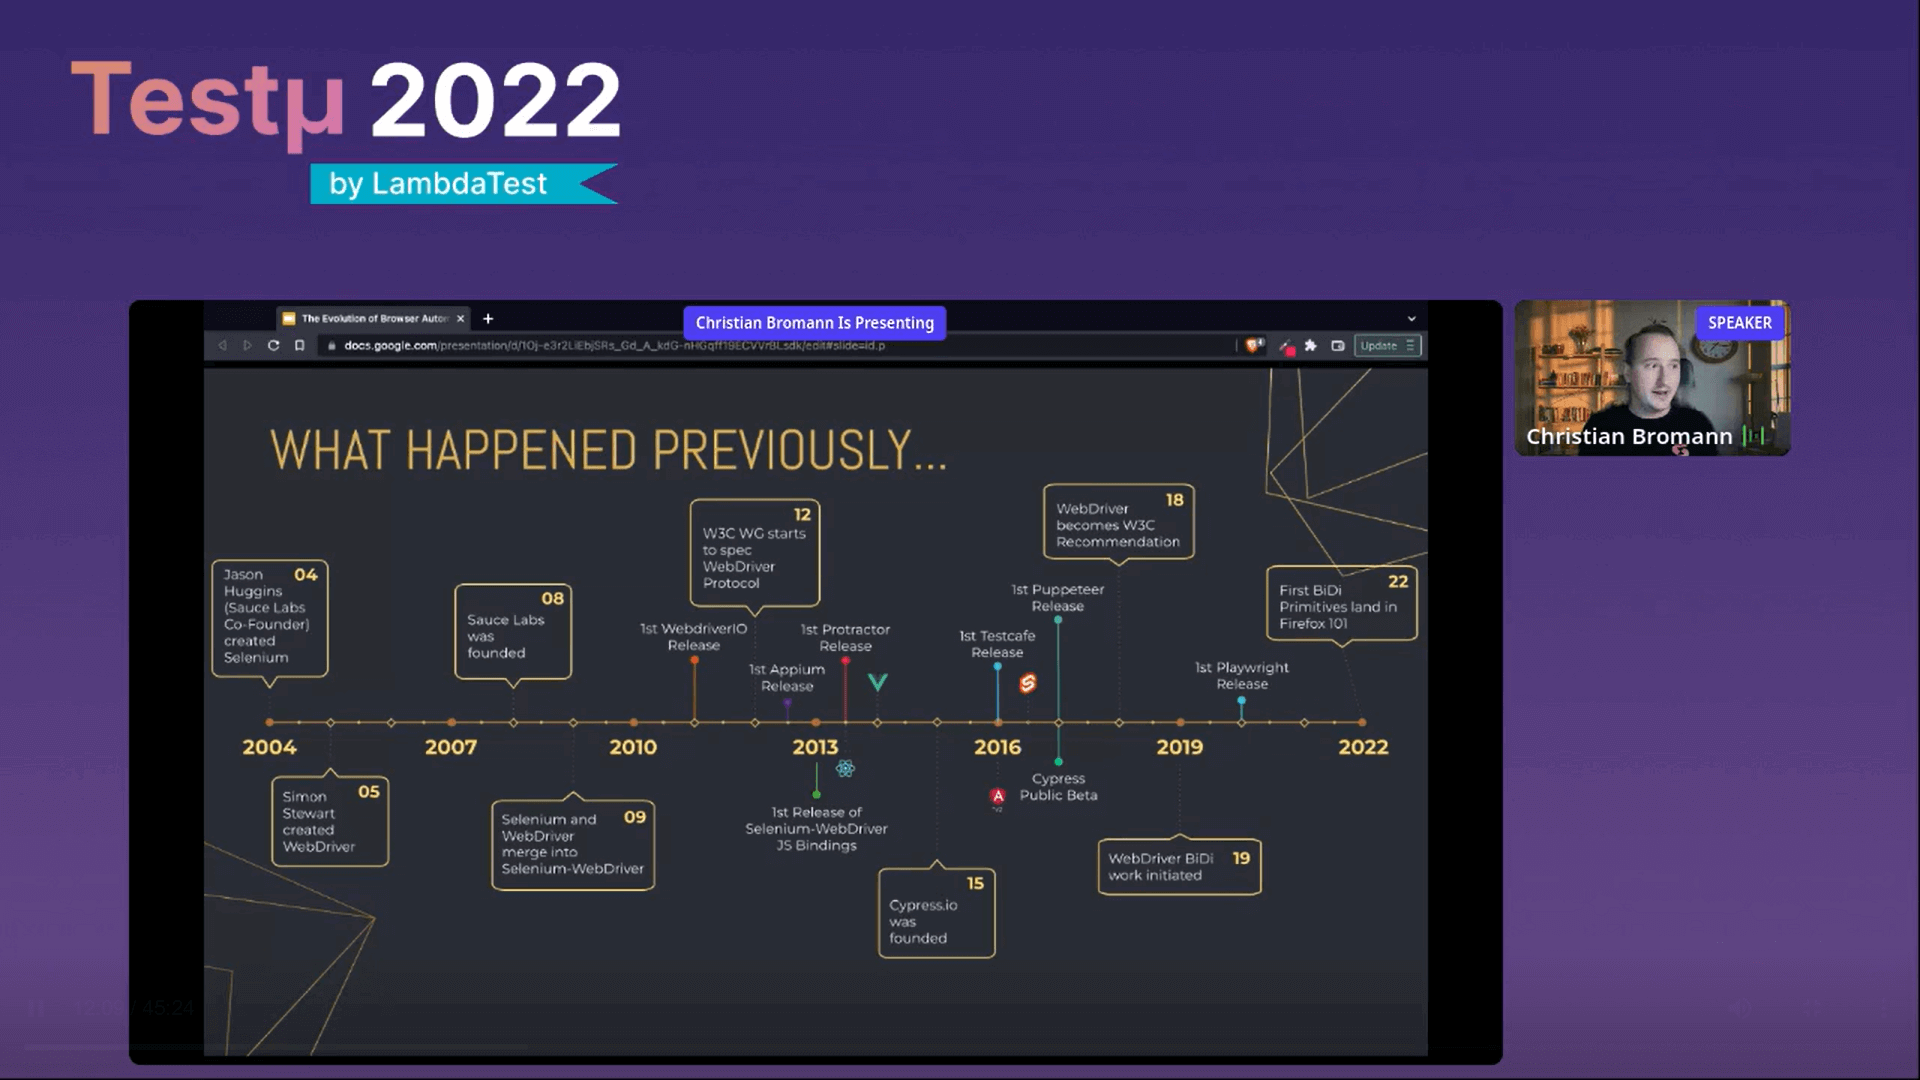Click the 15 Cypress.io was founded box
The width and height of the screenshot is (1920, 1080).
(937, 913)
